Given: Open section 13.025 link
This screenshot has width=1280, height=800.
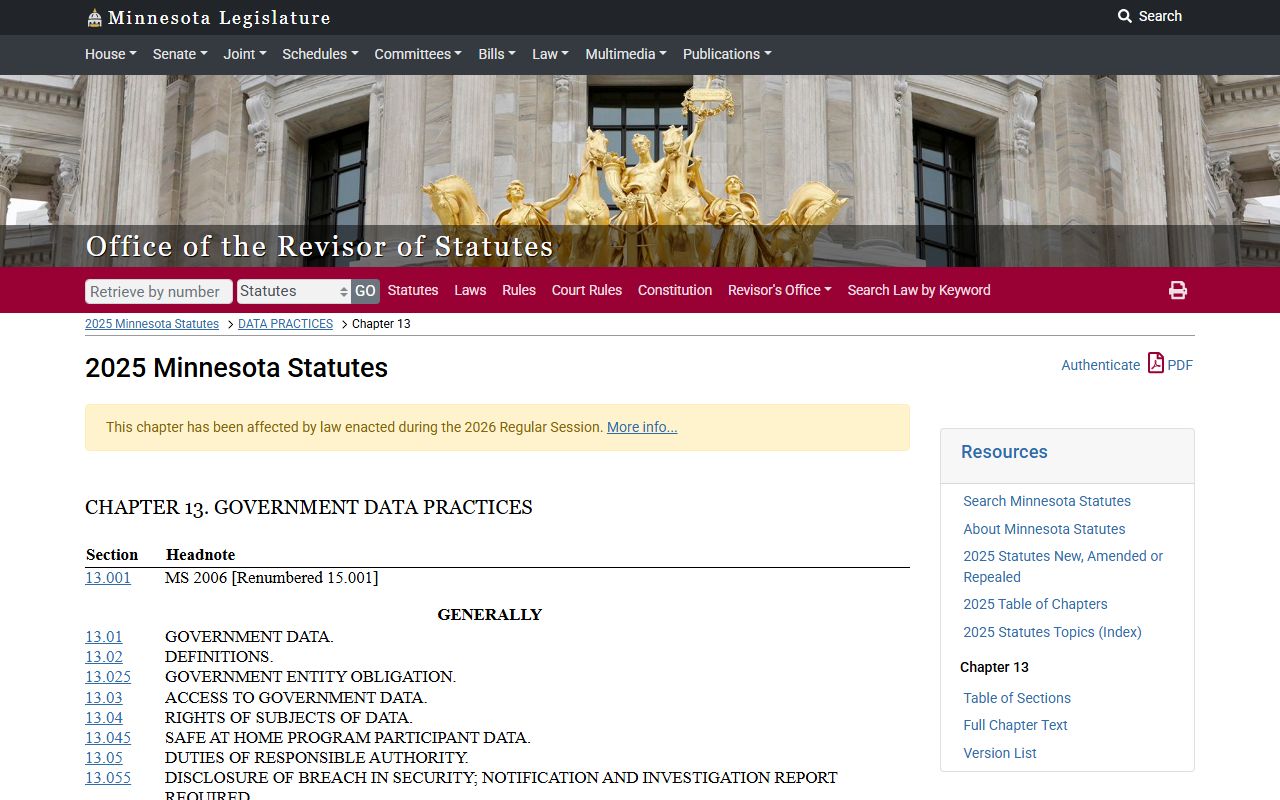Looking at the screenshot, I should (108, 677).
